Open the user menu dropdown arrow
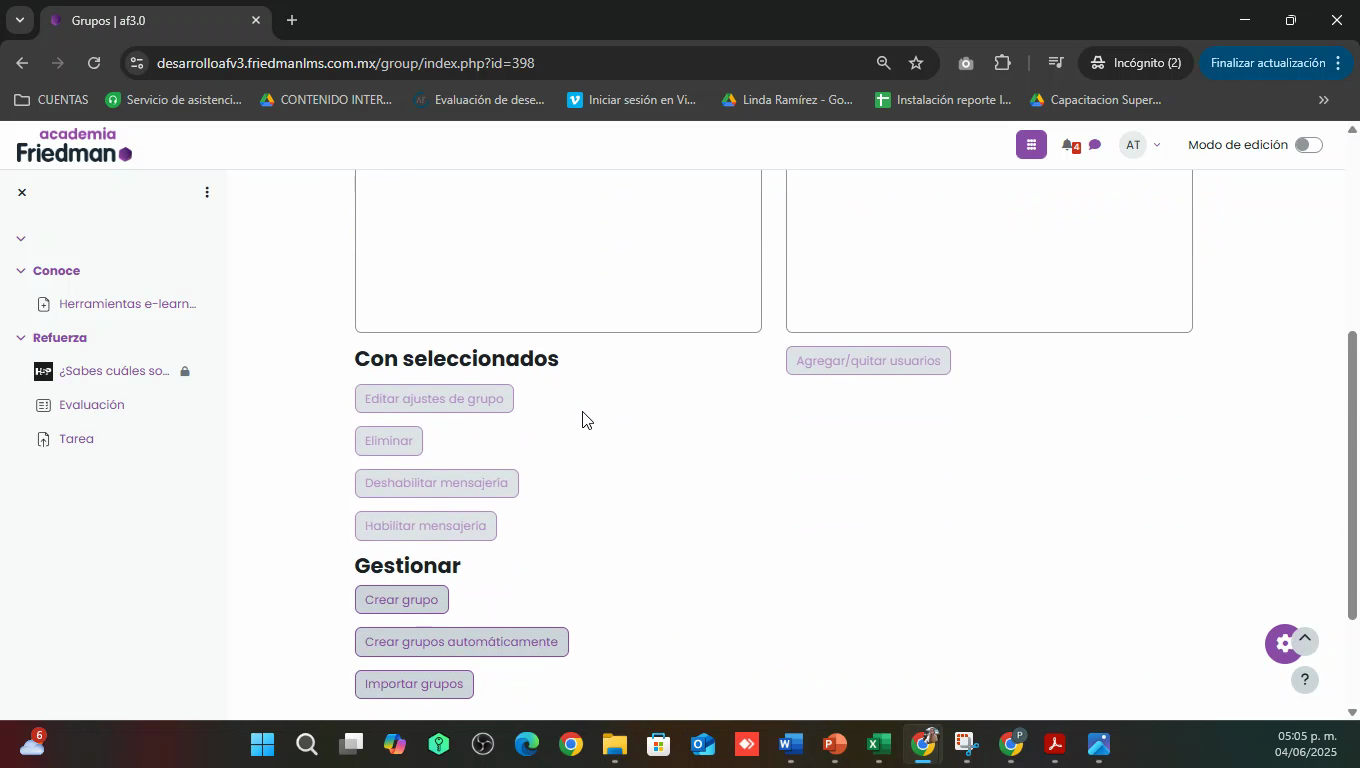 click(x=1157, y=146)
